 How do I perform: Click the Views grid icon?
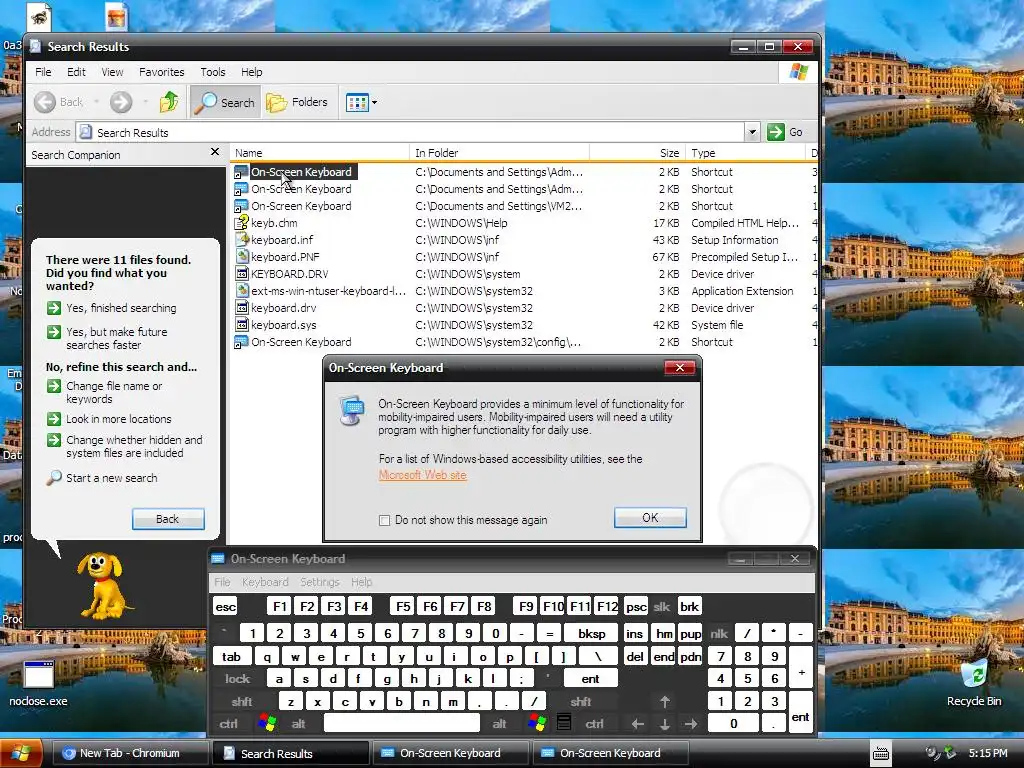pyautogui.click(x=357, y=103)
